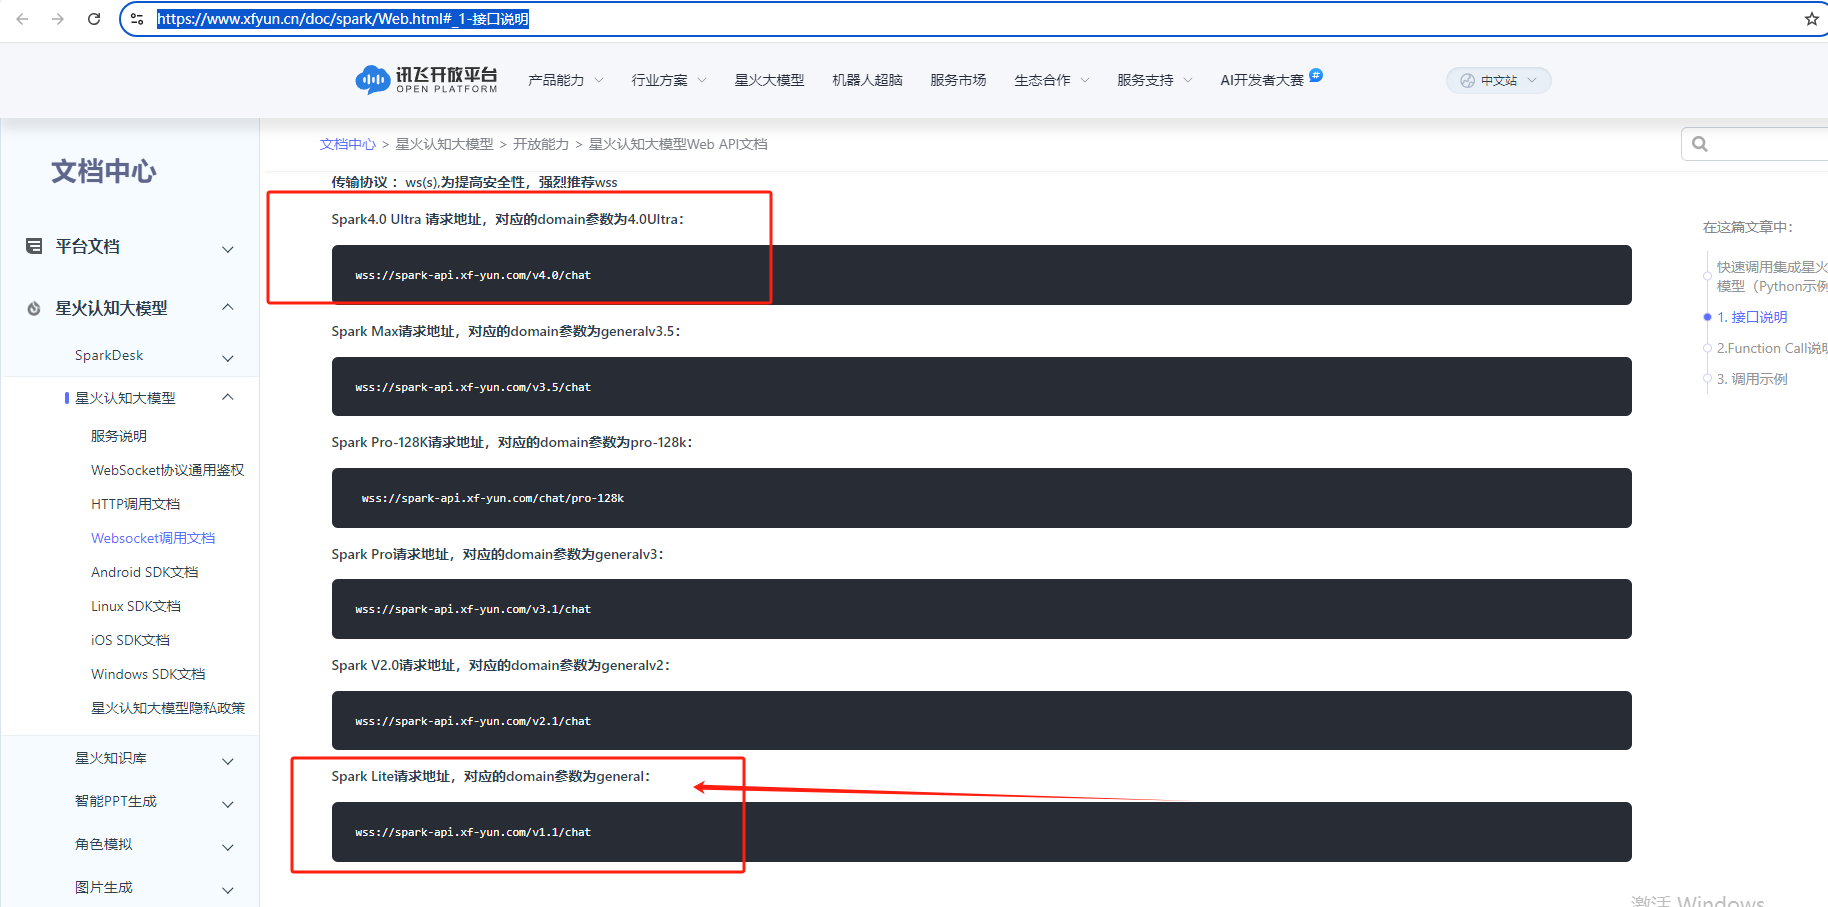Open iOS SDK文档 in the sidebar

point(130,640)
